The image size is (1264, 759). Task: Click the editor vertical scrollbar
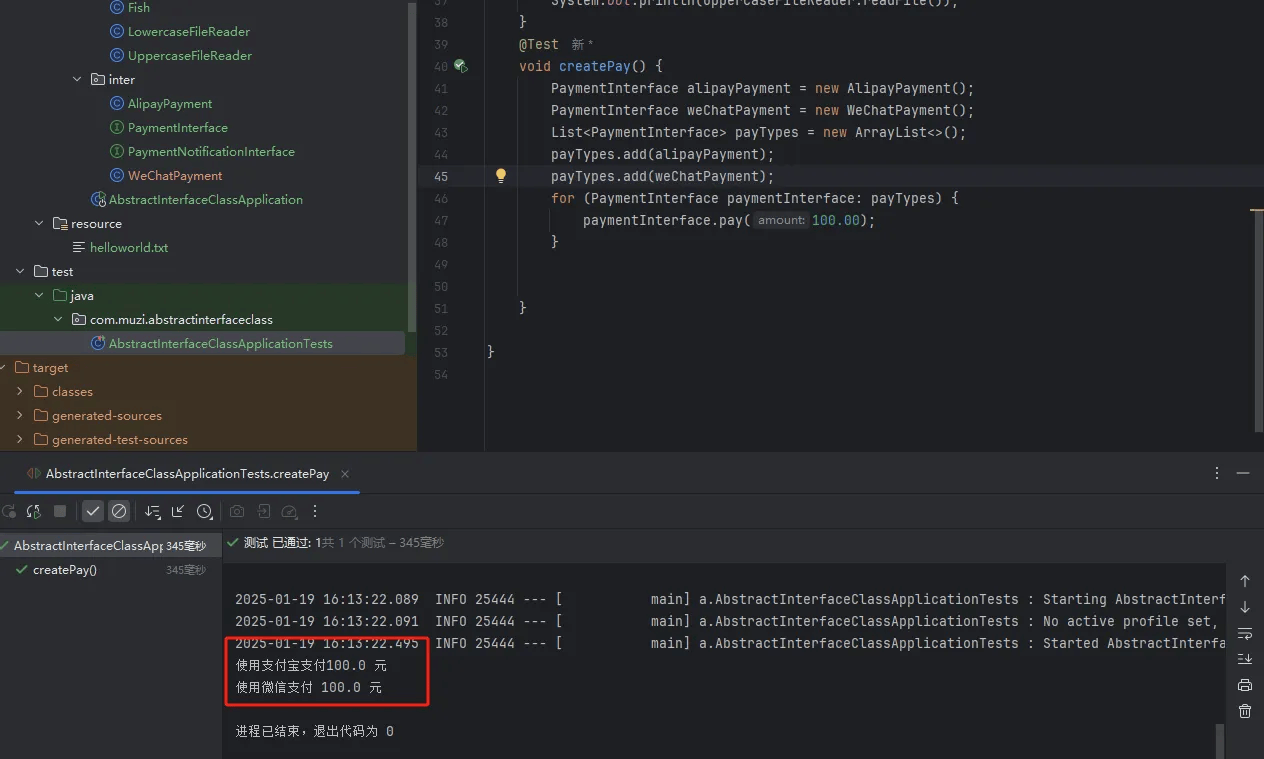pos(1259,320)
